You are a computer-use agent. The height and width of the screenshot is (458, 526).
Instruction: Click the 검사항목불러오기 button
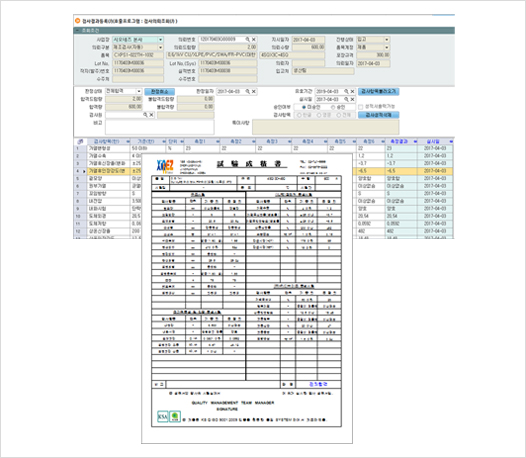tap(378, 92)
